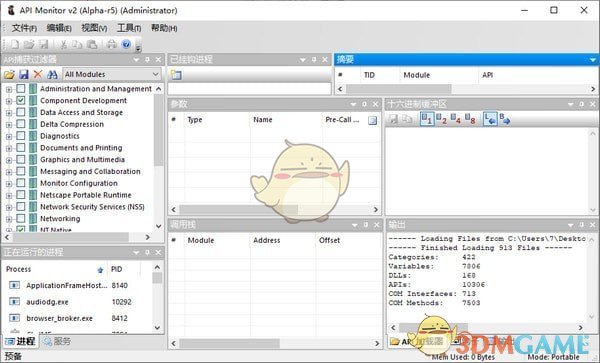This screenshot has width=600, height=363.
Task: Select big-endian byte order icon
Action: (x=505, y=119)
